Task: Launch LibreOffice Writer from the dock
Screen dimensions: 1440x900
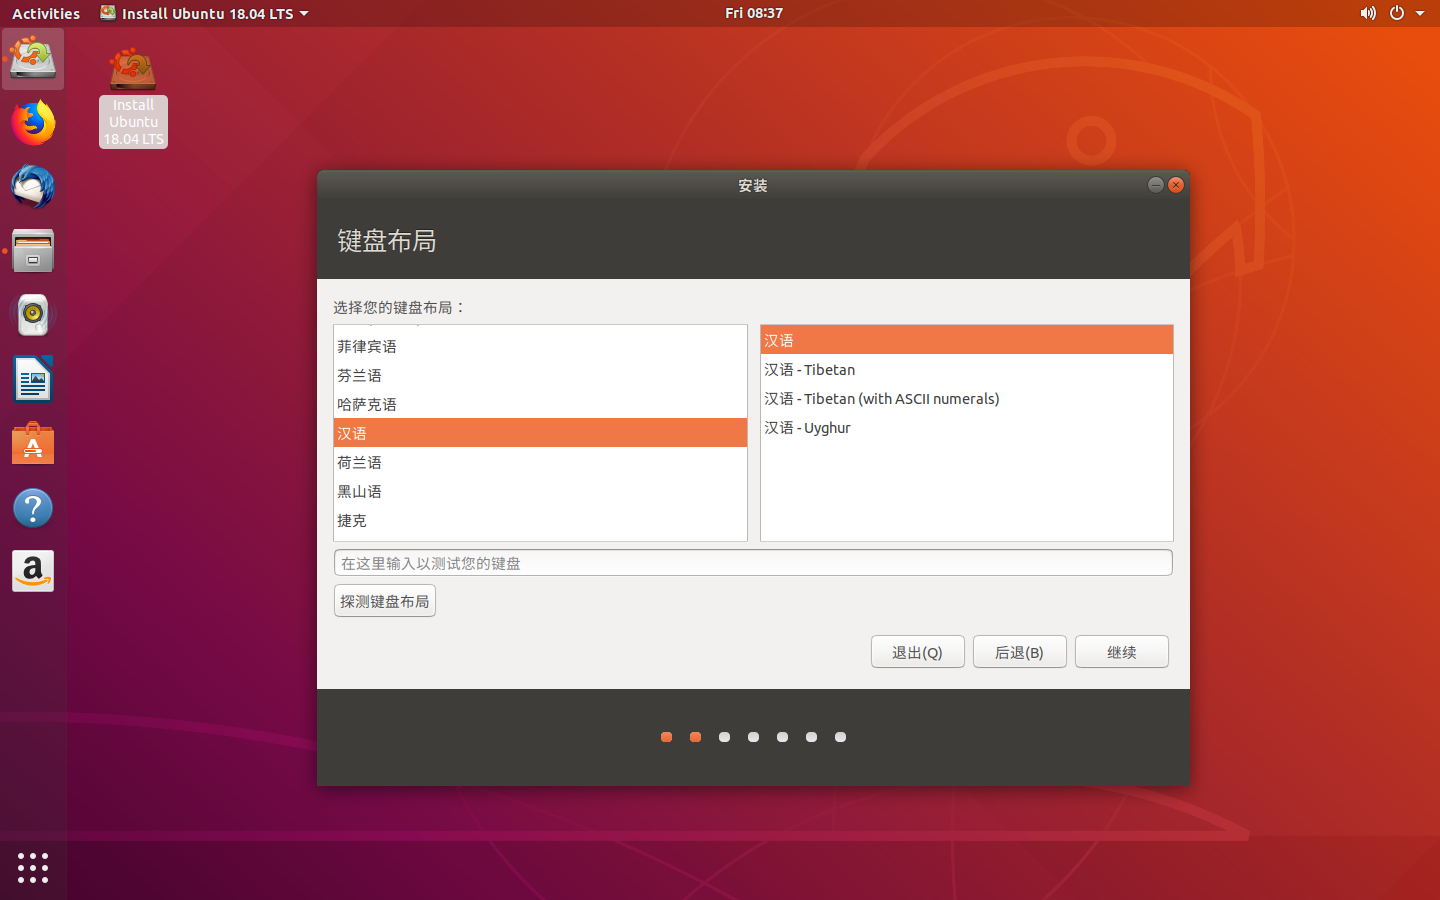Action: coord(33,379)
